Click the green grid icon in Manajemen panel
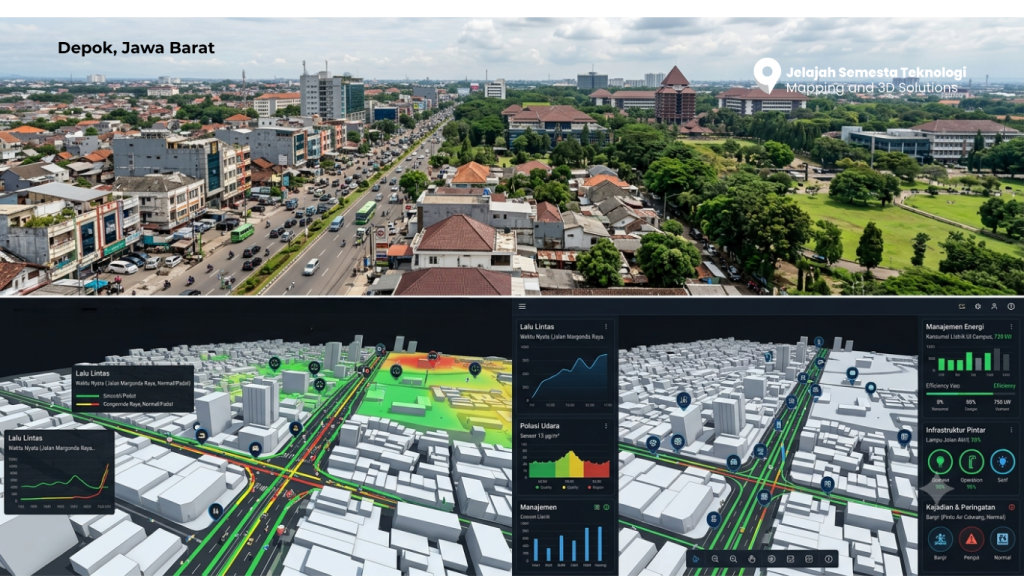1024x576 pixels. [x=596, y=507]
